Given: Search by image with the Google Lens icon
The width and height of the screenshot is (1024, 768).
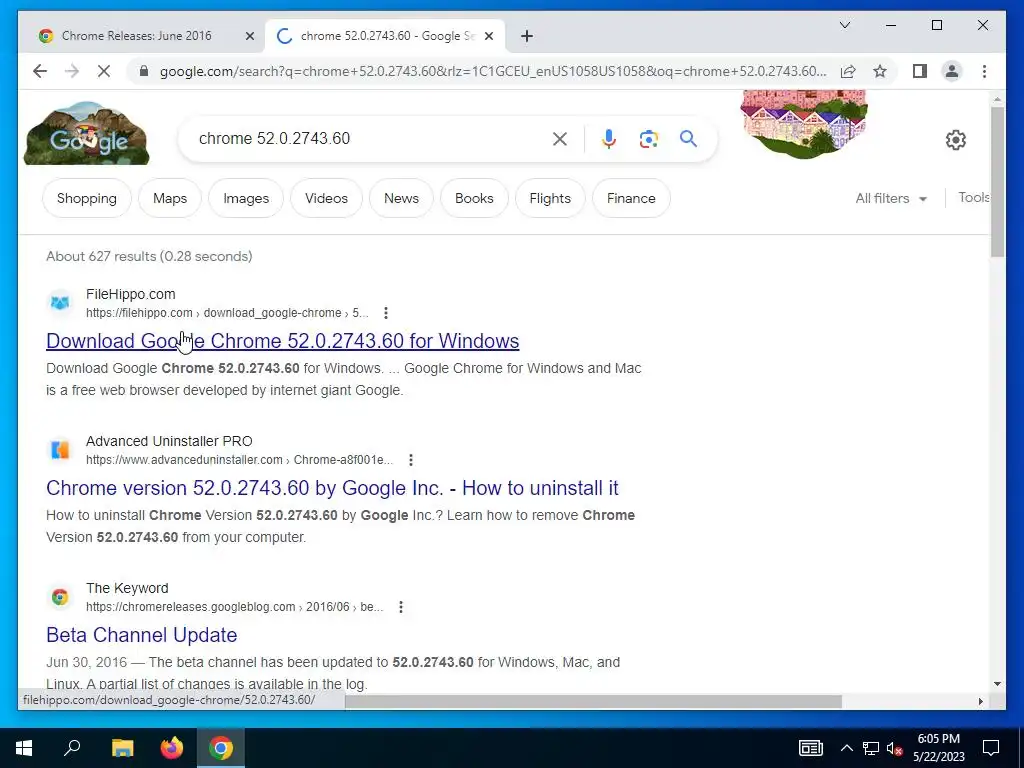Looking at the screenshot, I should pos(648,138).
